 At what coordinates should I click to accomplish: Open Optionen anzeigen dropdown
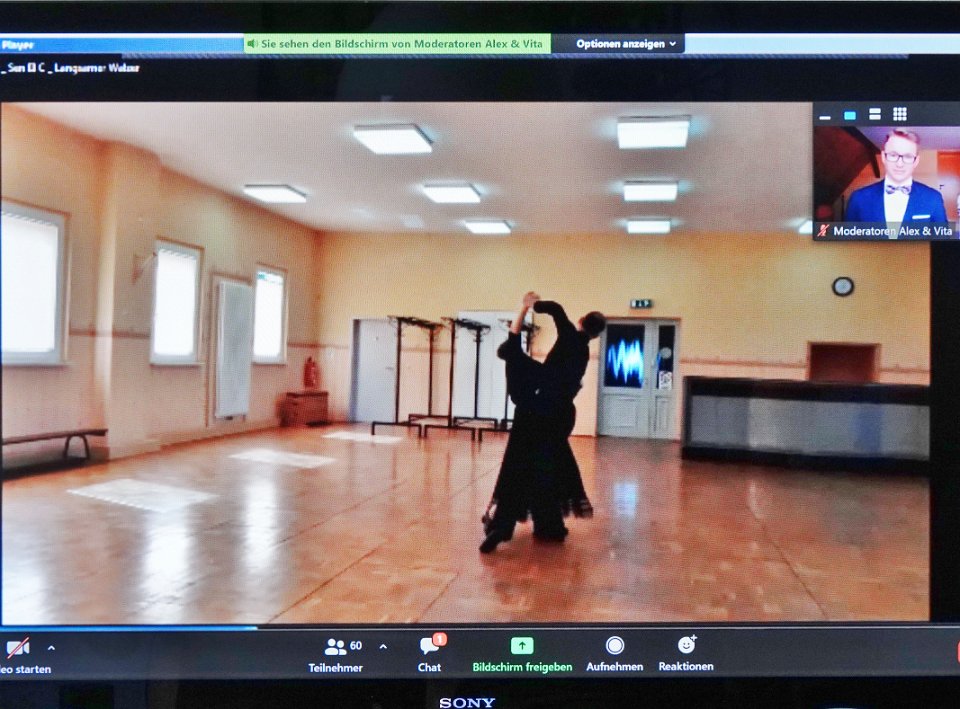click(x=626, y=44)
